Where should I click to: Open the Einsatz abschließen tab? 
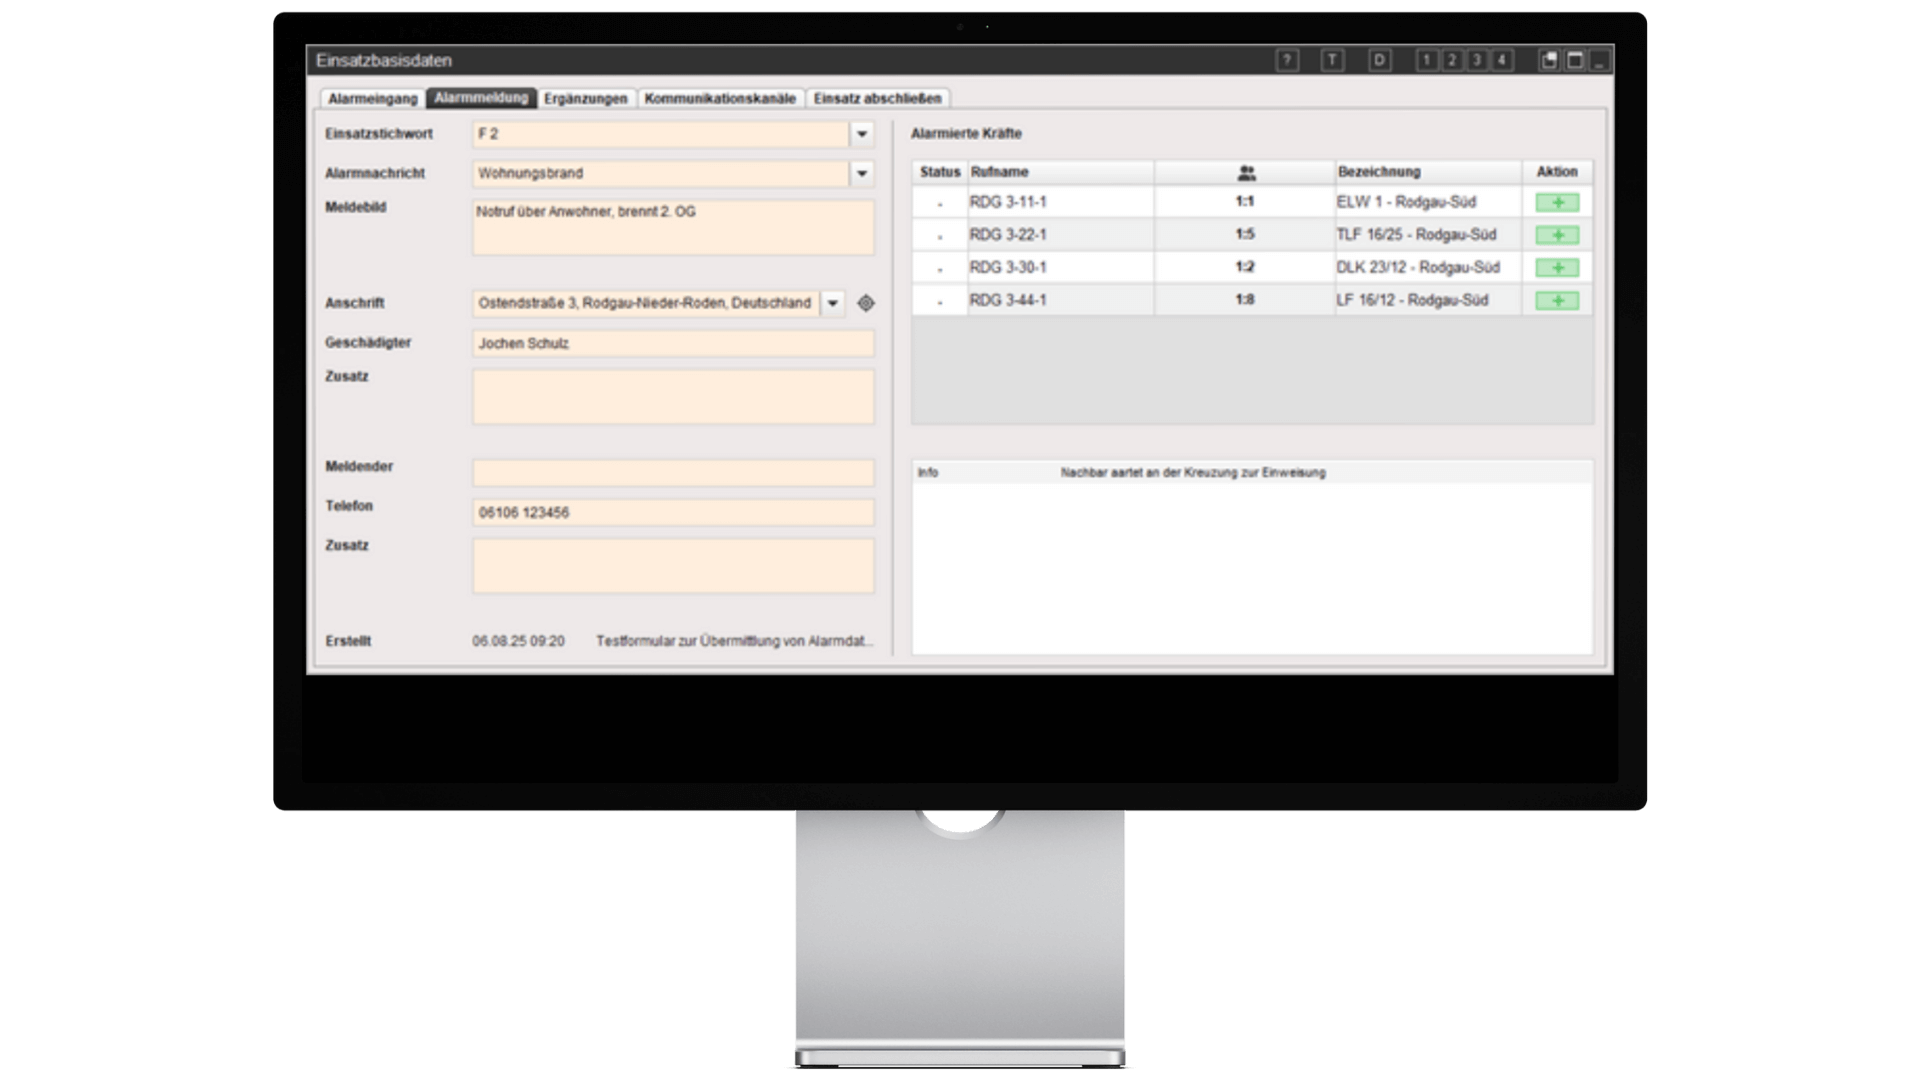[877, 99]
